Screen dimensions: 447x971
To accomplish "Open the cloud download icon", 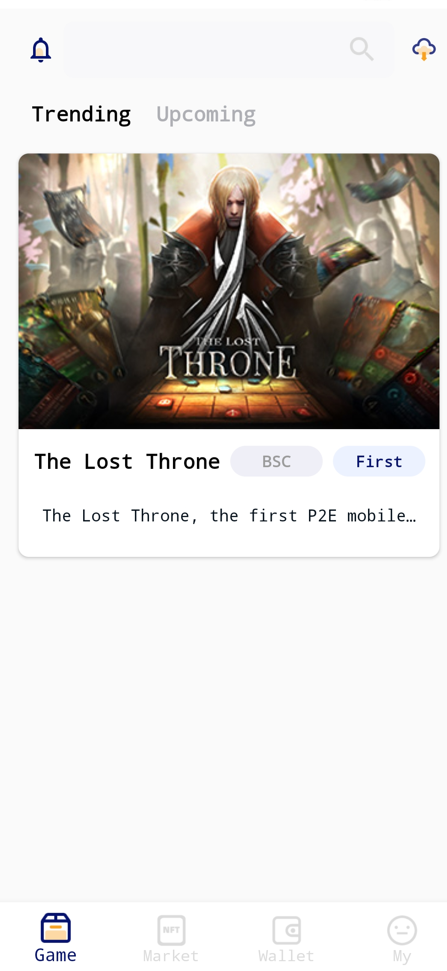I will click(424, 49).
